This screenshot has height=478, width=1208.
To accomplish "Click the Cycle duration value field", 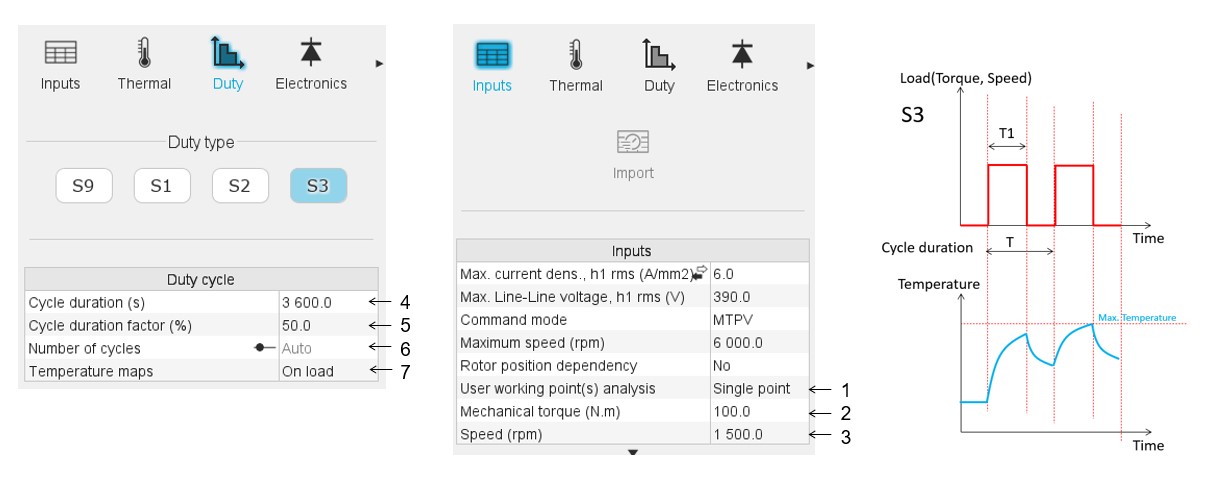I will coord(328,302).
